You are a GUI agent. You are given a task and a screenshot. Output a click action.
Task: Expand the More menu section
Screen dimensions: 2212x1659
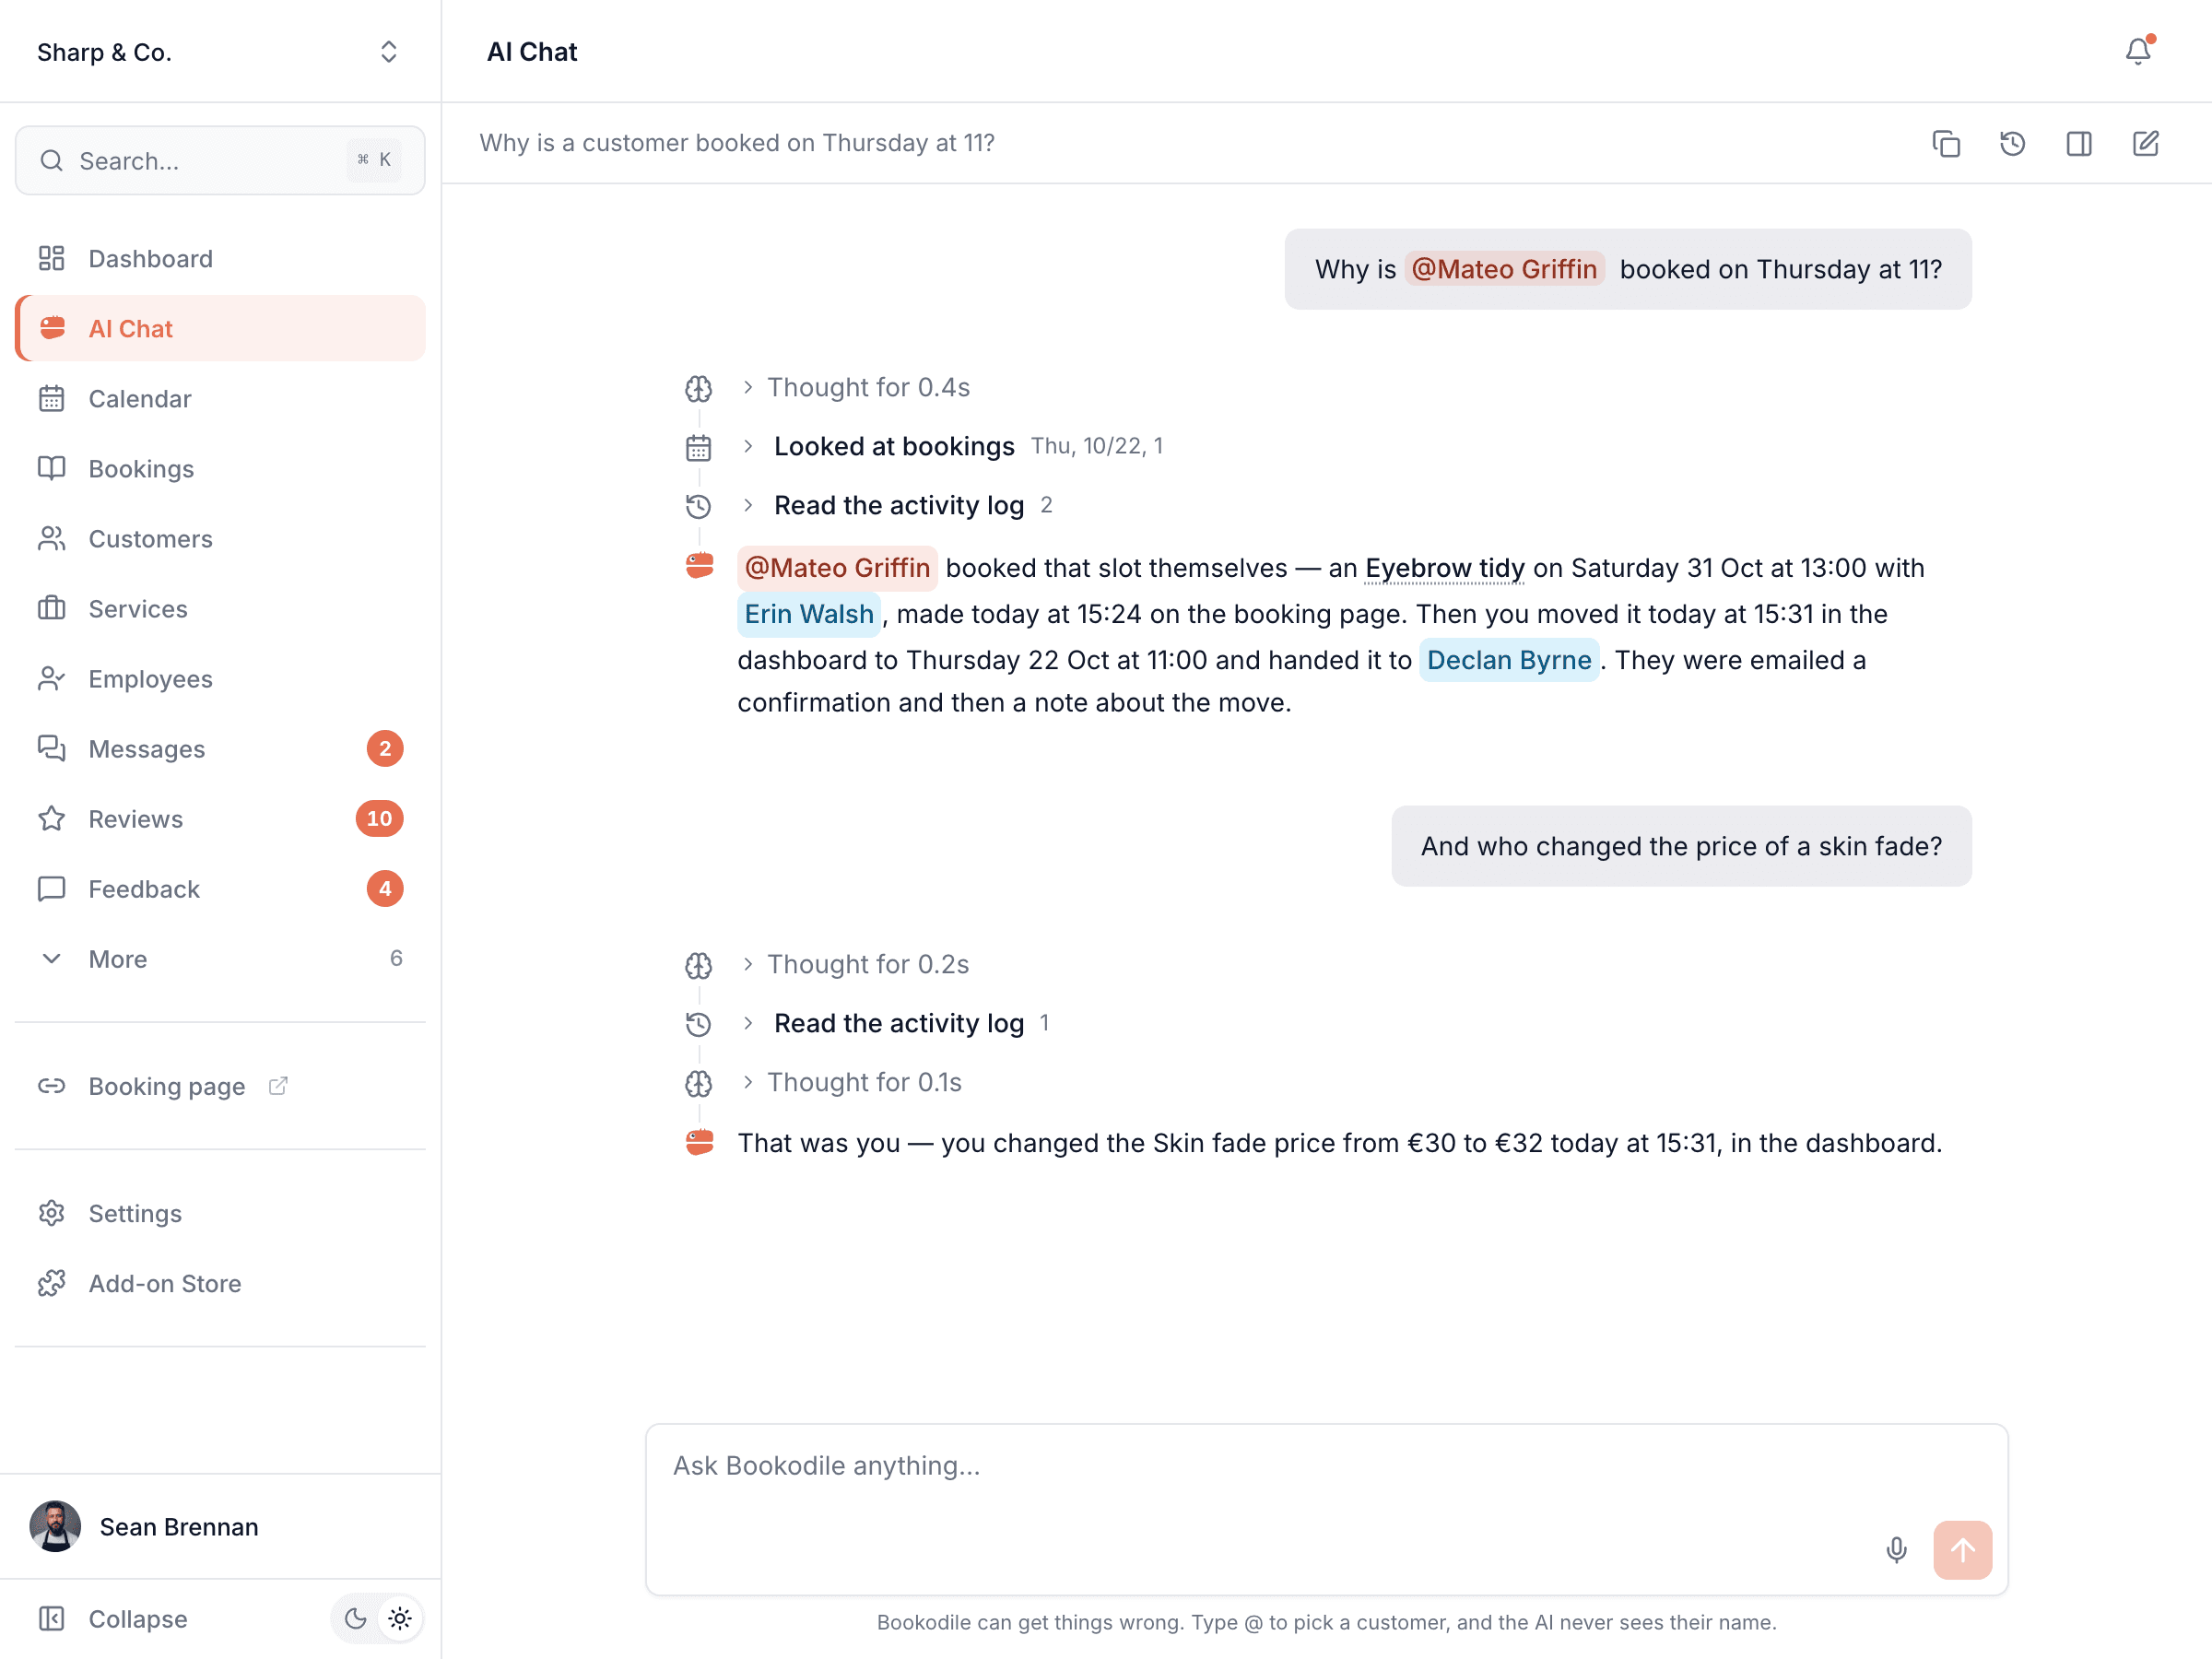click(220, 959)
